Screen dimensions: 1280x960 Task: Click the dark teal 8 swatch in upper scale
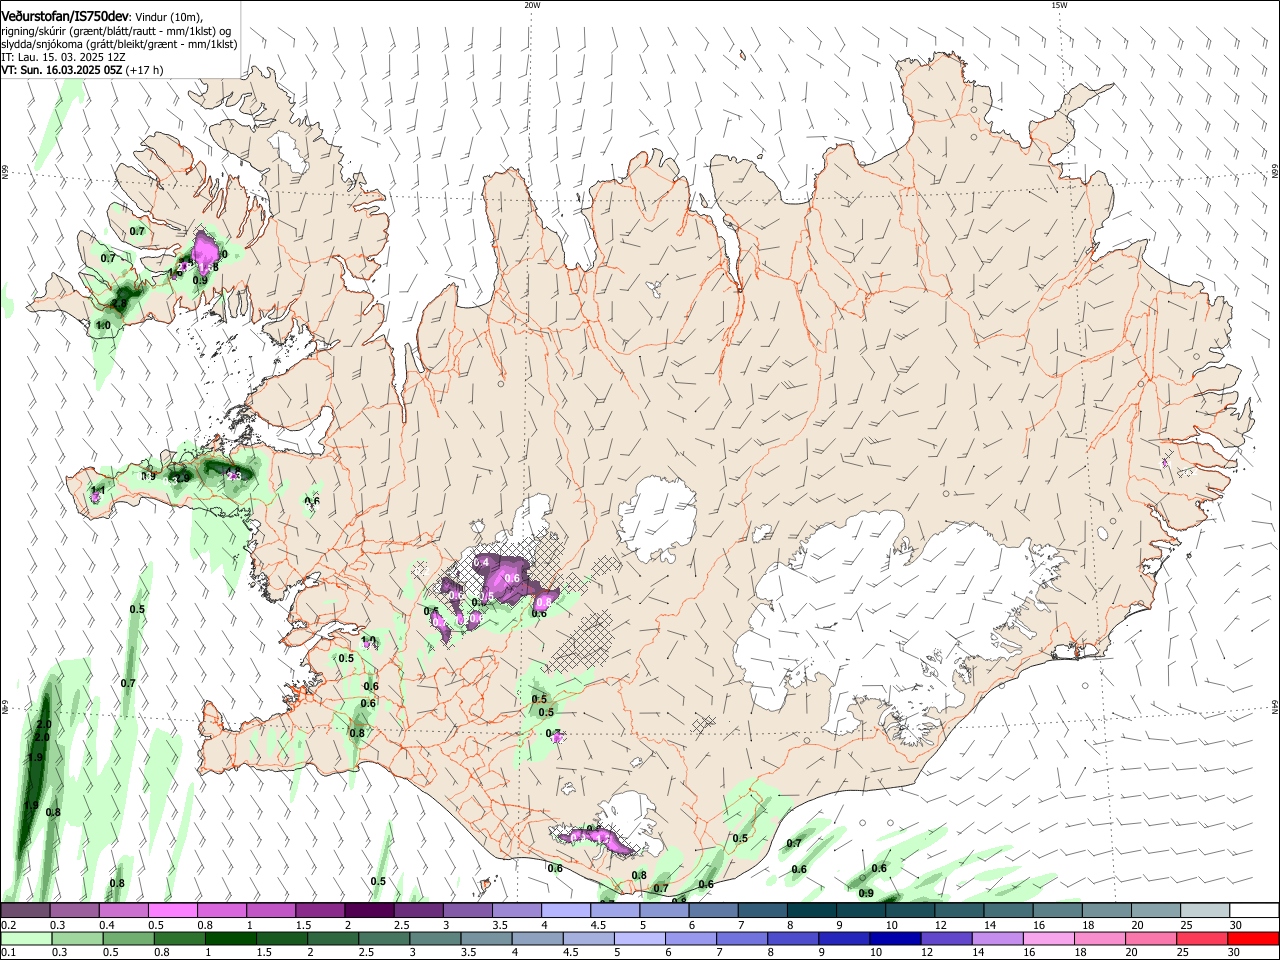[x=812, y=910]
